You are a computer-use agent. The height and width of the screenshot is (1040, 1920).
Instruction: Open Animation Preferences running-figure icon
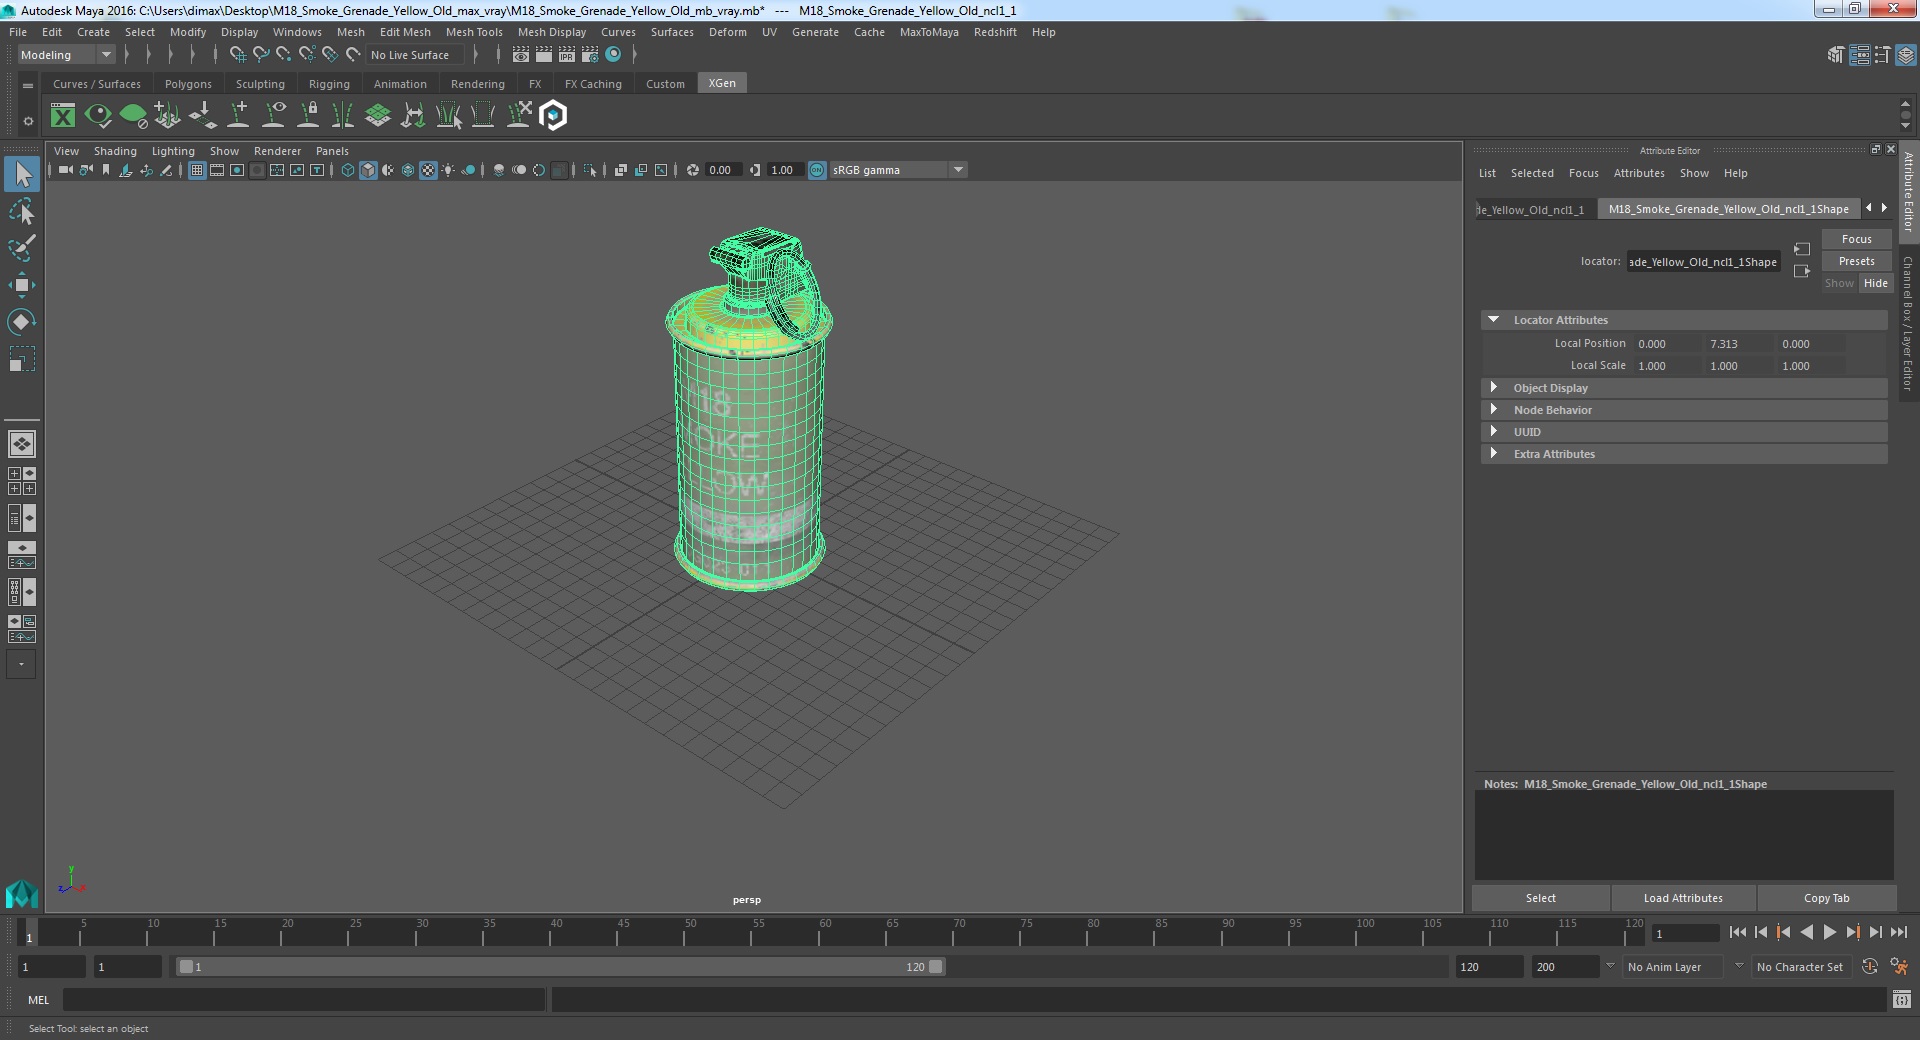pos(1899,967)
